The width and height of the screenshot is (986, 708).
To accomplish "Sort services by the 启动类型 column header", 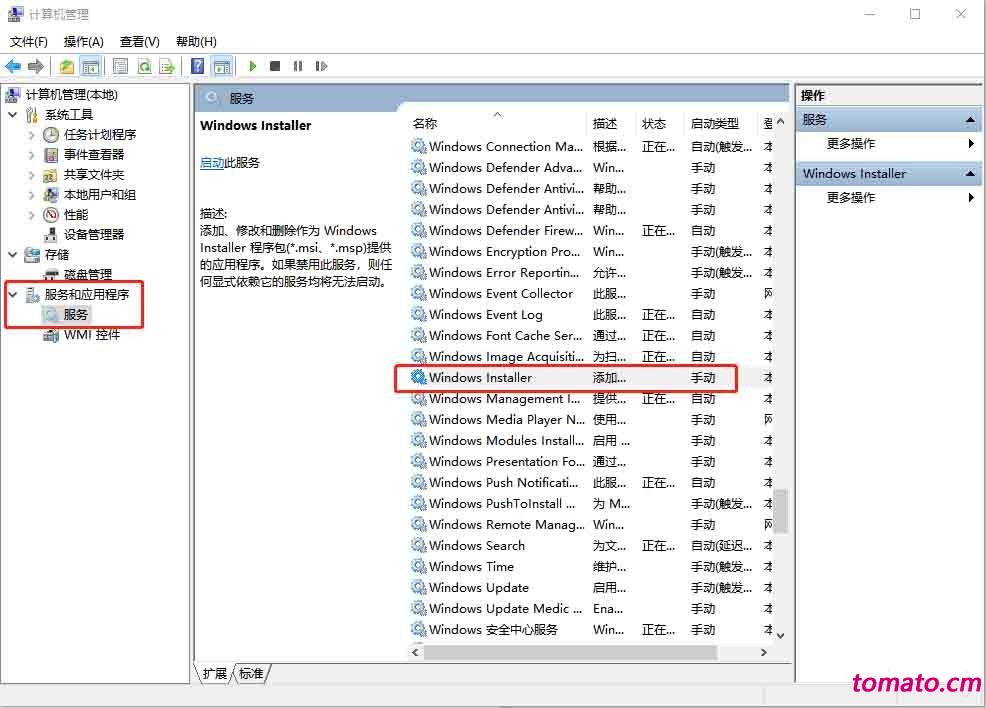I will (721, 123).
